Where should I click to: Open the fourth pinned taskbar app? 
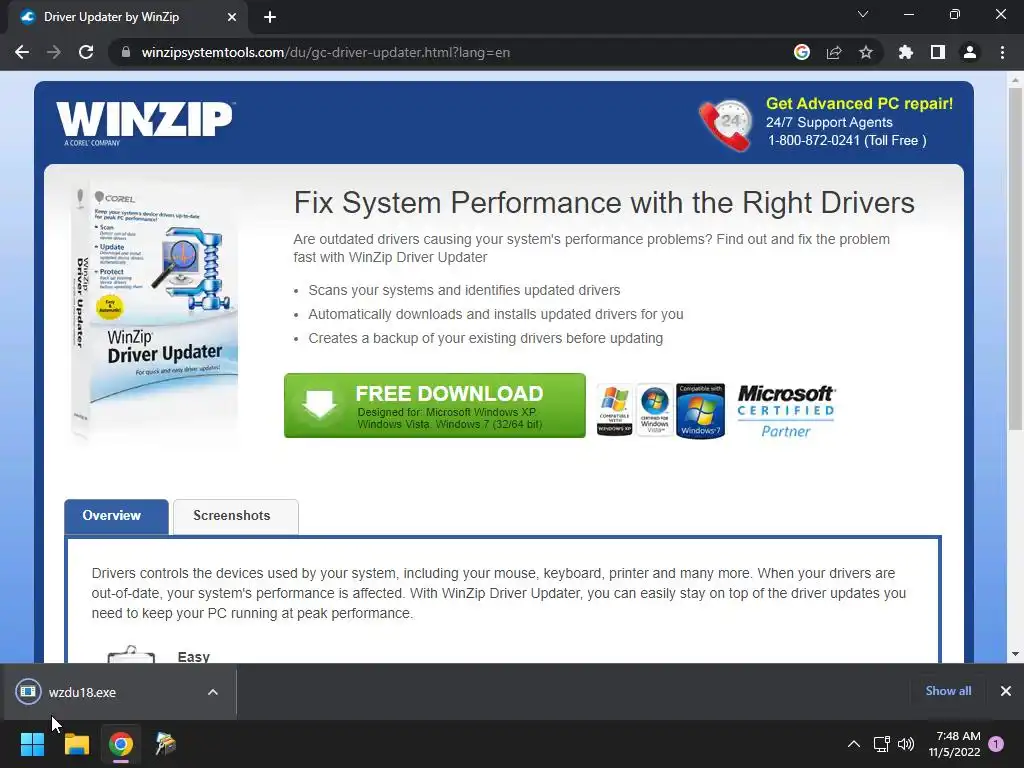point(165,744)
